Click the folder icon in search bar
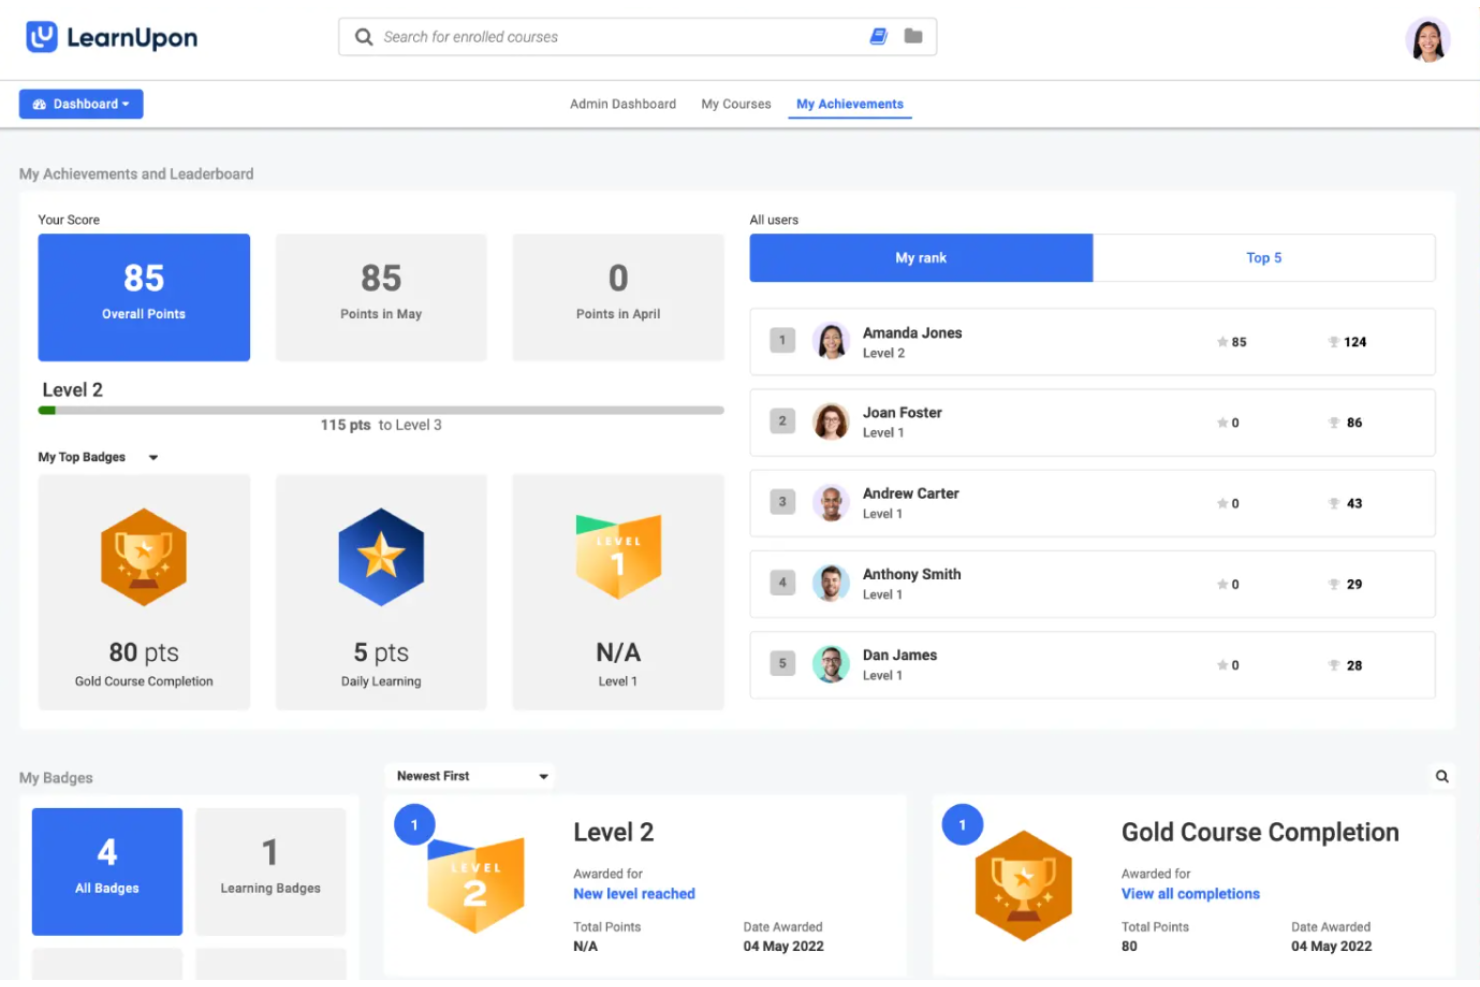Screen dimensions: 1480x987 (912, 34)
